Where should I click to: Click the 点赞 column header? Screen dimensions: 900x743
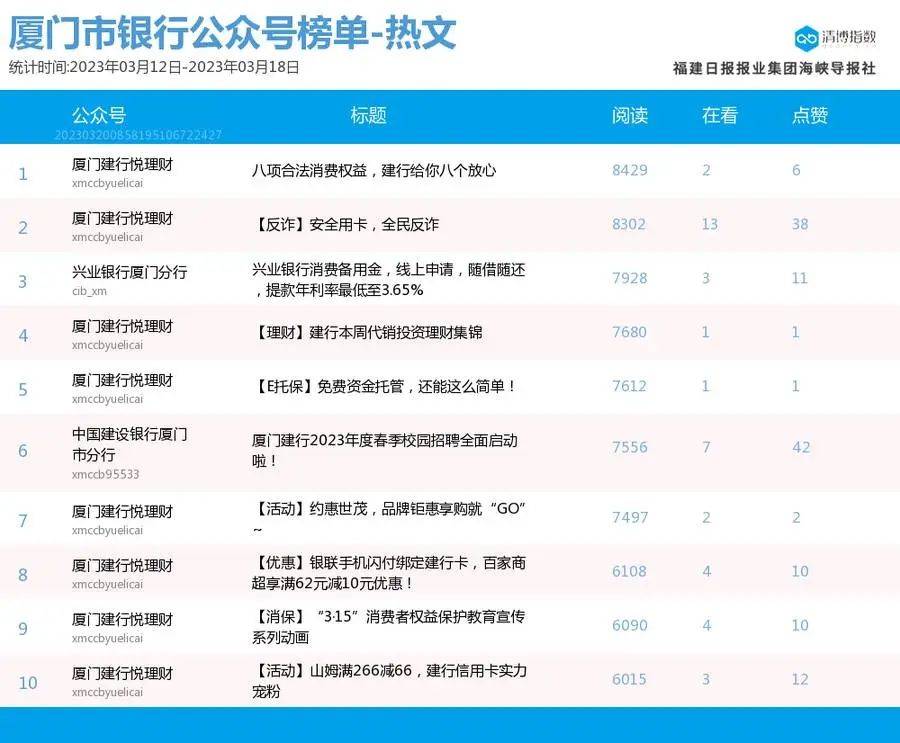coord(809,115)
